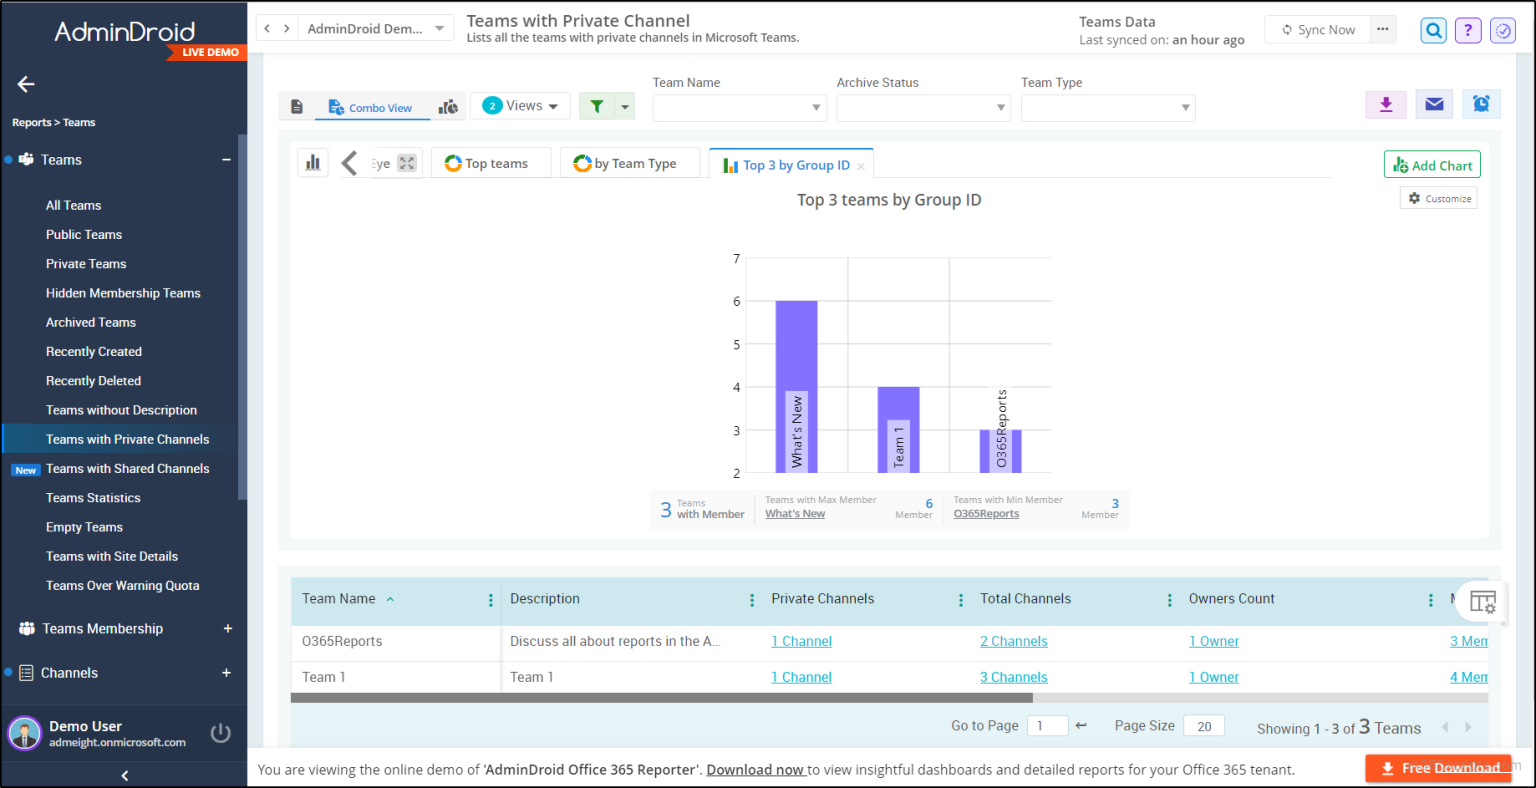Click the download export icon
The width and height of the screenshot is (1536, 788).
click(x=1385, y=104)
